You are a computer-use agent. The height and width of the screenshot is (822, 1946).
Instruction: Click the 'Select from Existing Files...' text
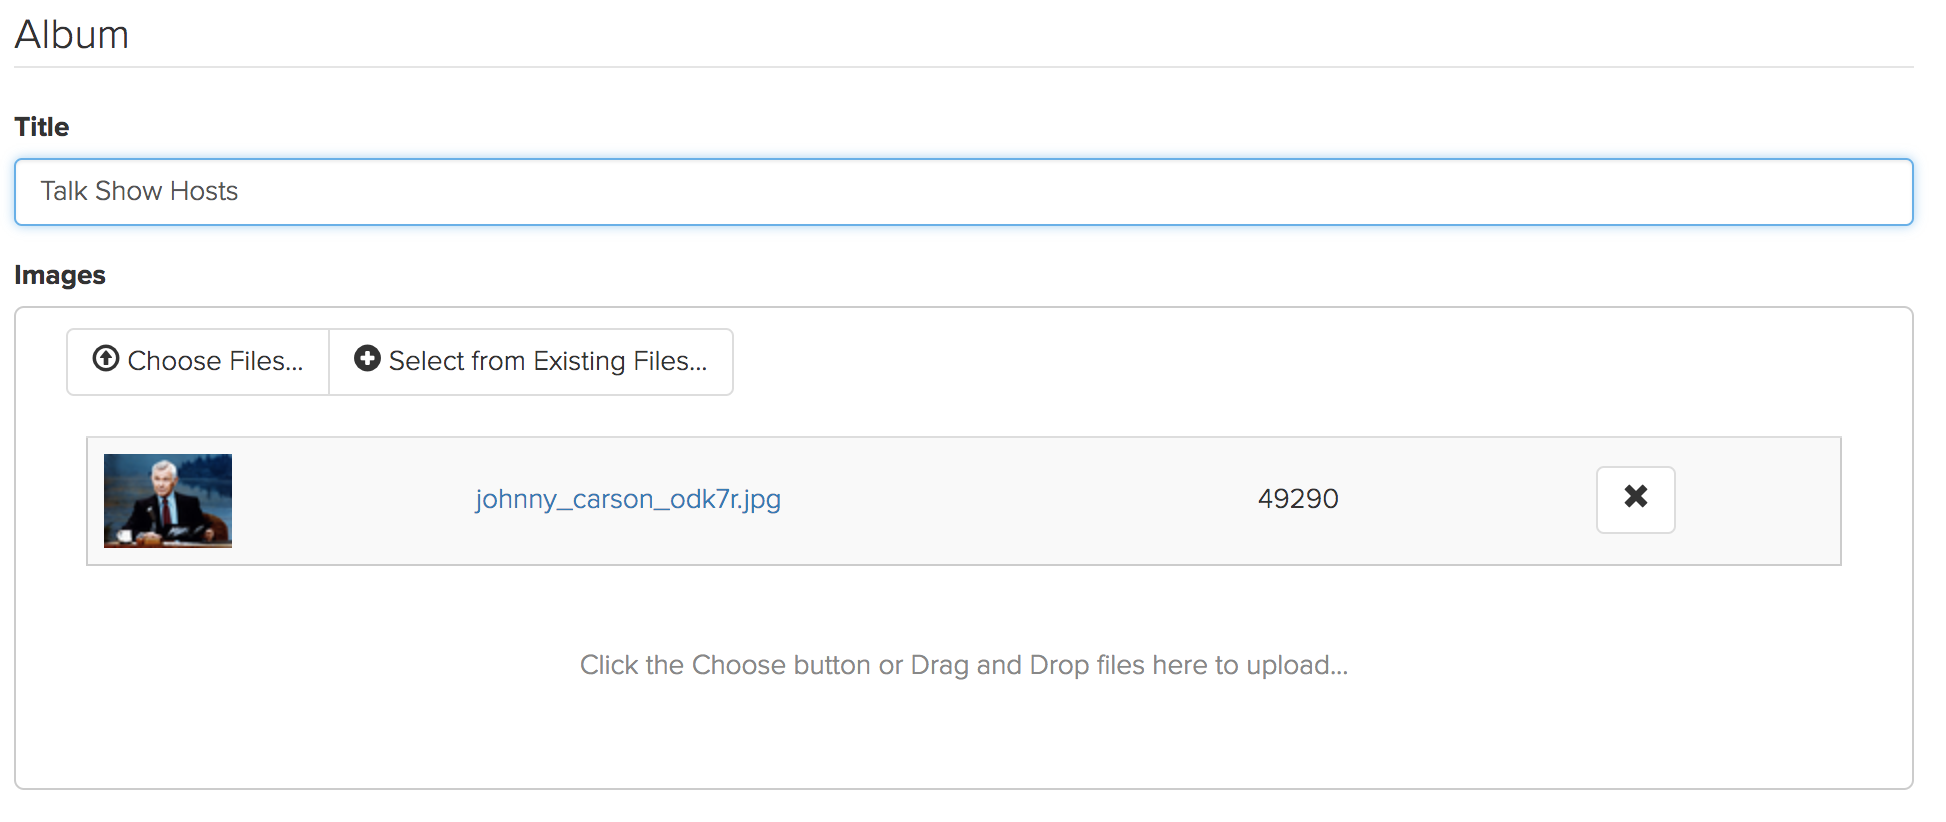(548, 361)
